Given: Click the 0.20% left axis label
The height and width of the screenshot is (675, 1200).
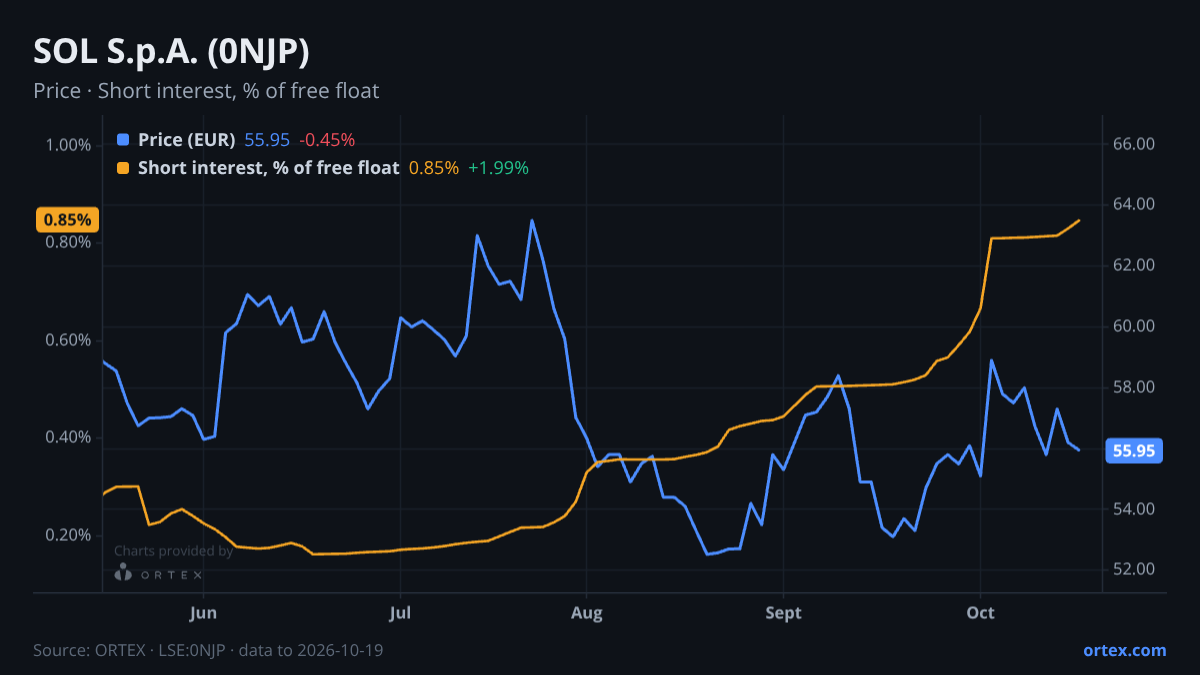Looking at the screenshot, I should click(x=68, y=535).
